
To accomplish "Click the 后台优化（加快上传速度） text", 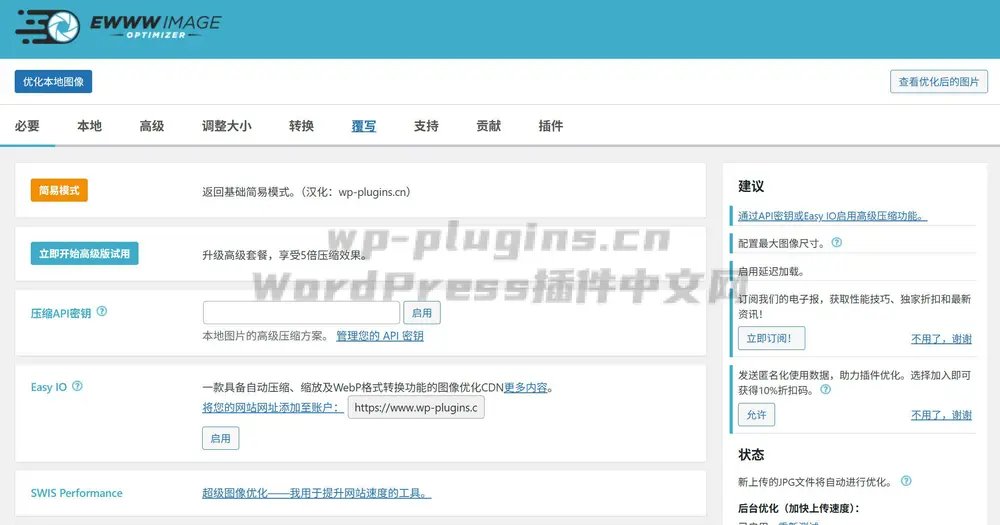I will pyautogui.click(x=798, y=508).
